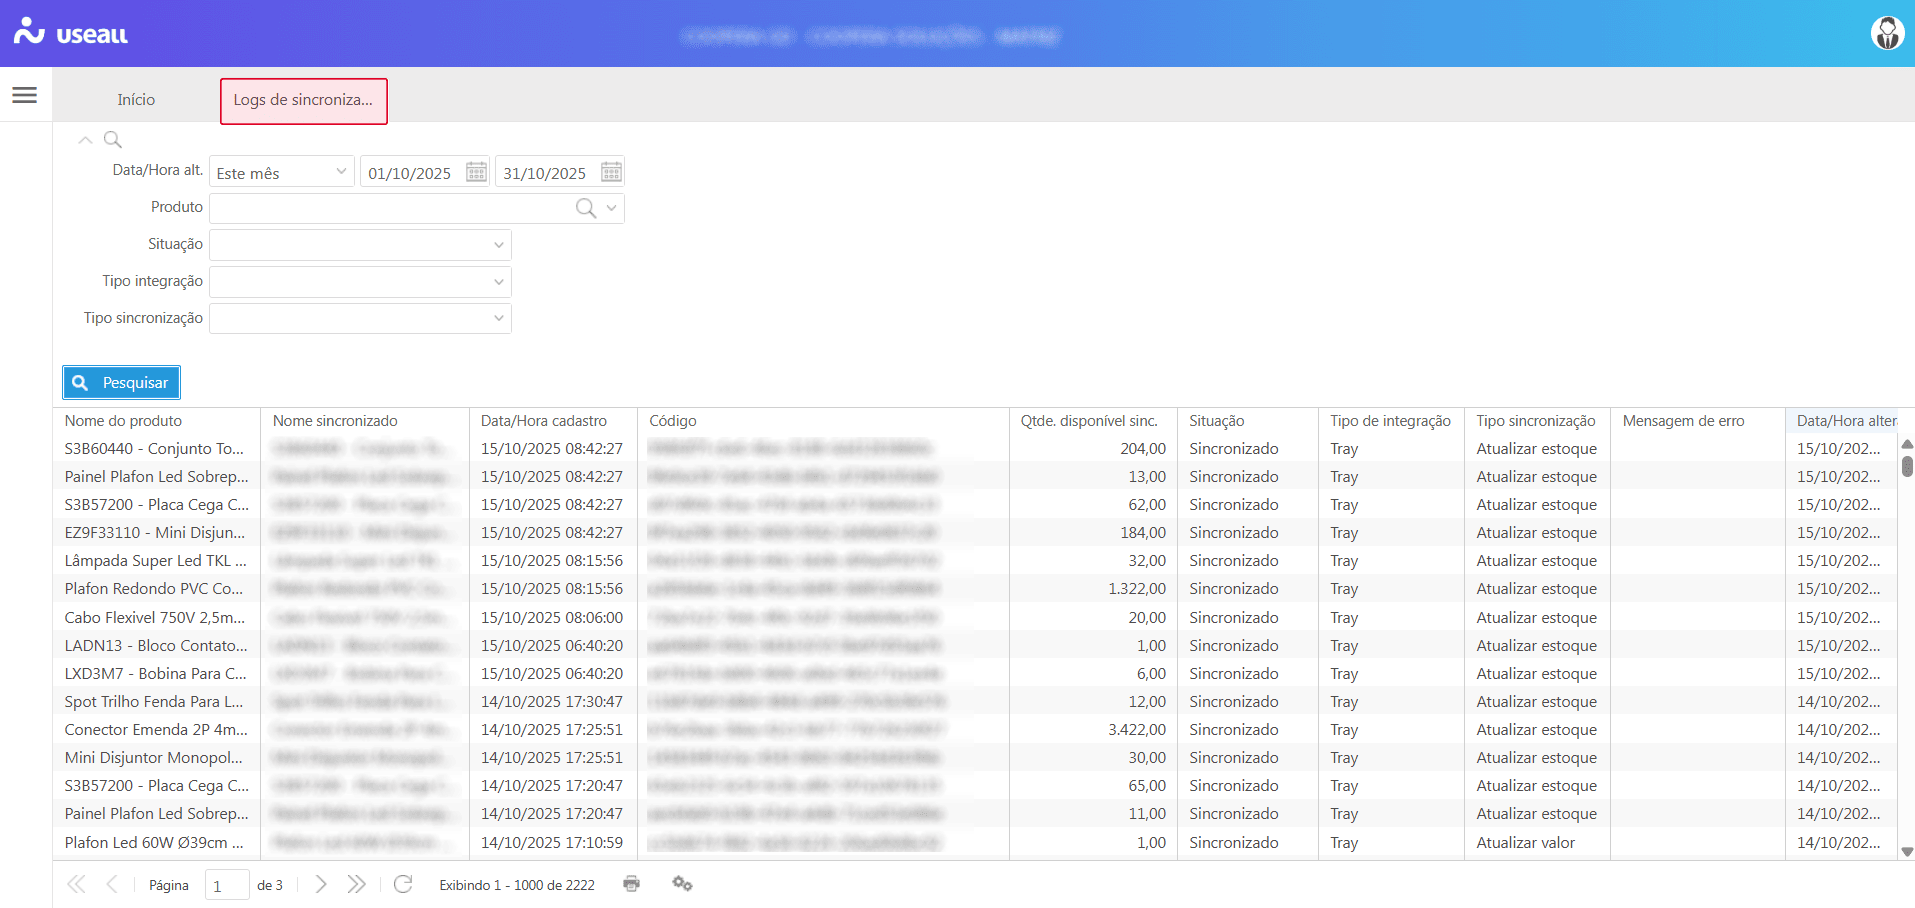Click the user profile avatar
1915x908 pixels.
tap(1886, 33)
